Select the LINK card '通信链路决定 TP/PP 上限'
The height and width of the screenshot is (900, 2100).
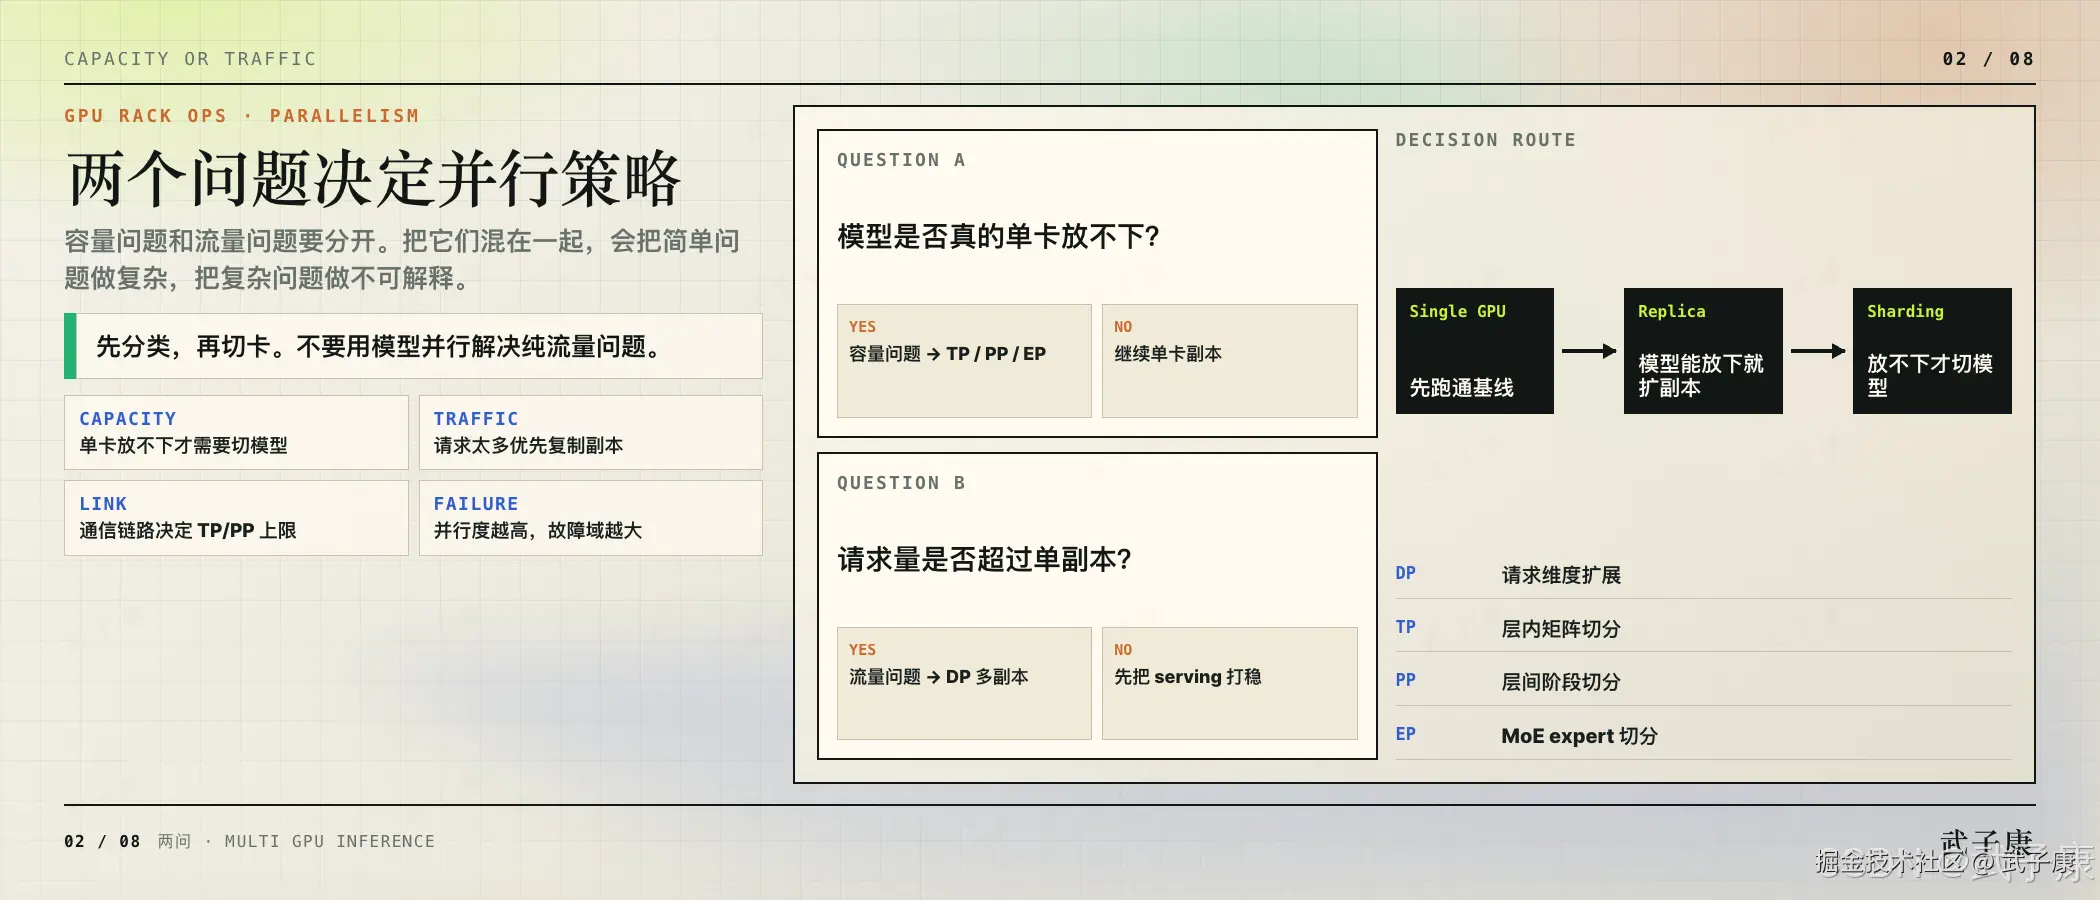point(236,518)
